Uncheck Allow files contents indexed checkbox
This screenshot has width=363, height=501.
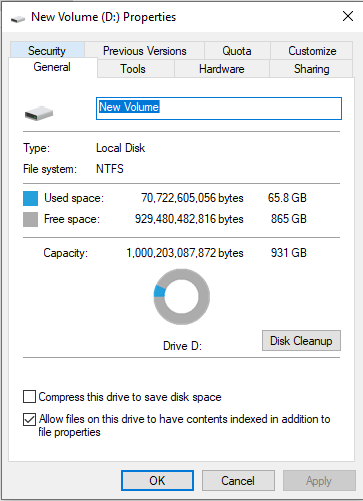(x=29, y=419)
